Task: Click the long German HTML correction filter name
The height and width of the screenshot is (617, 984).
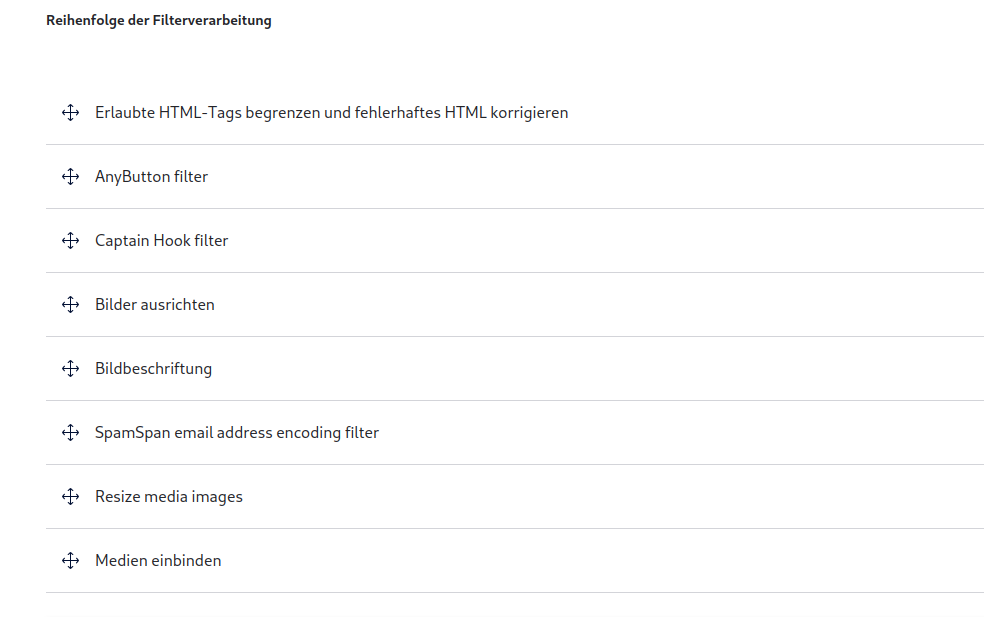Action: click(331, 112)
